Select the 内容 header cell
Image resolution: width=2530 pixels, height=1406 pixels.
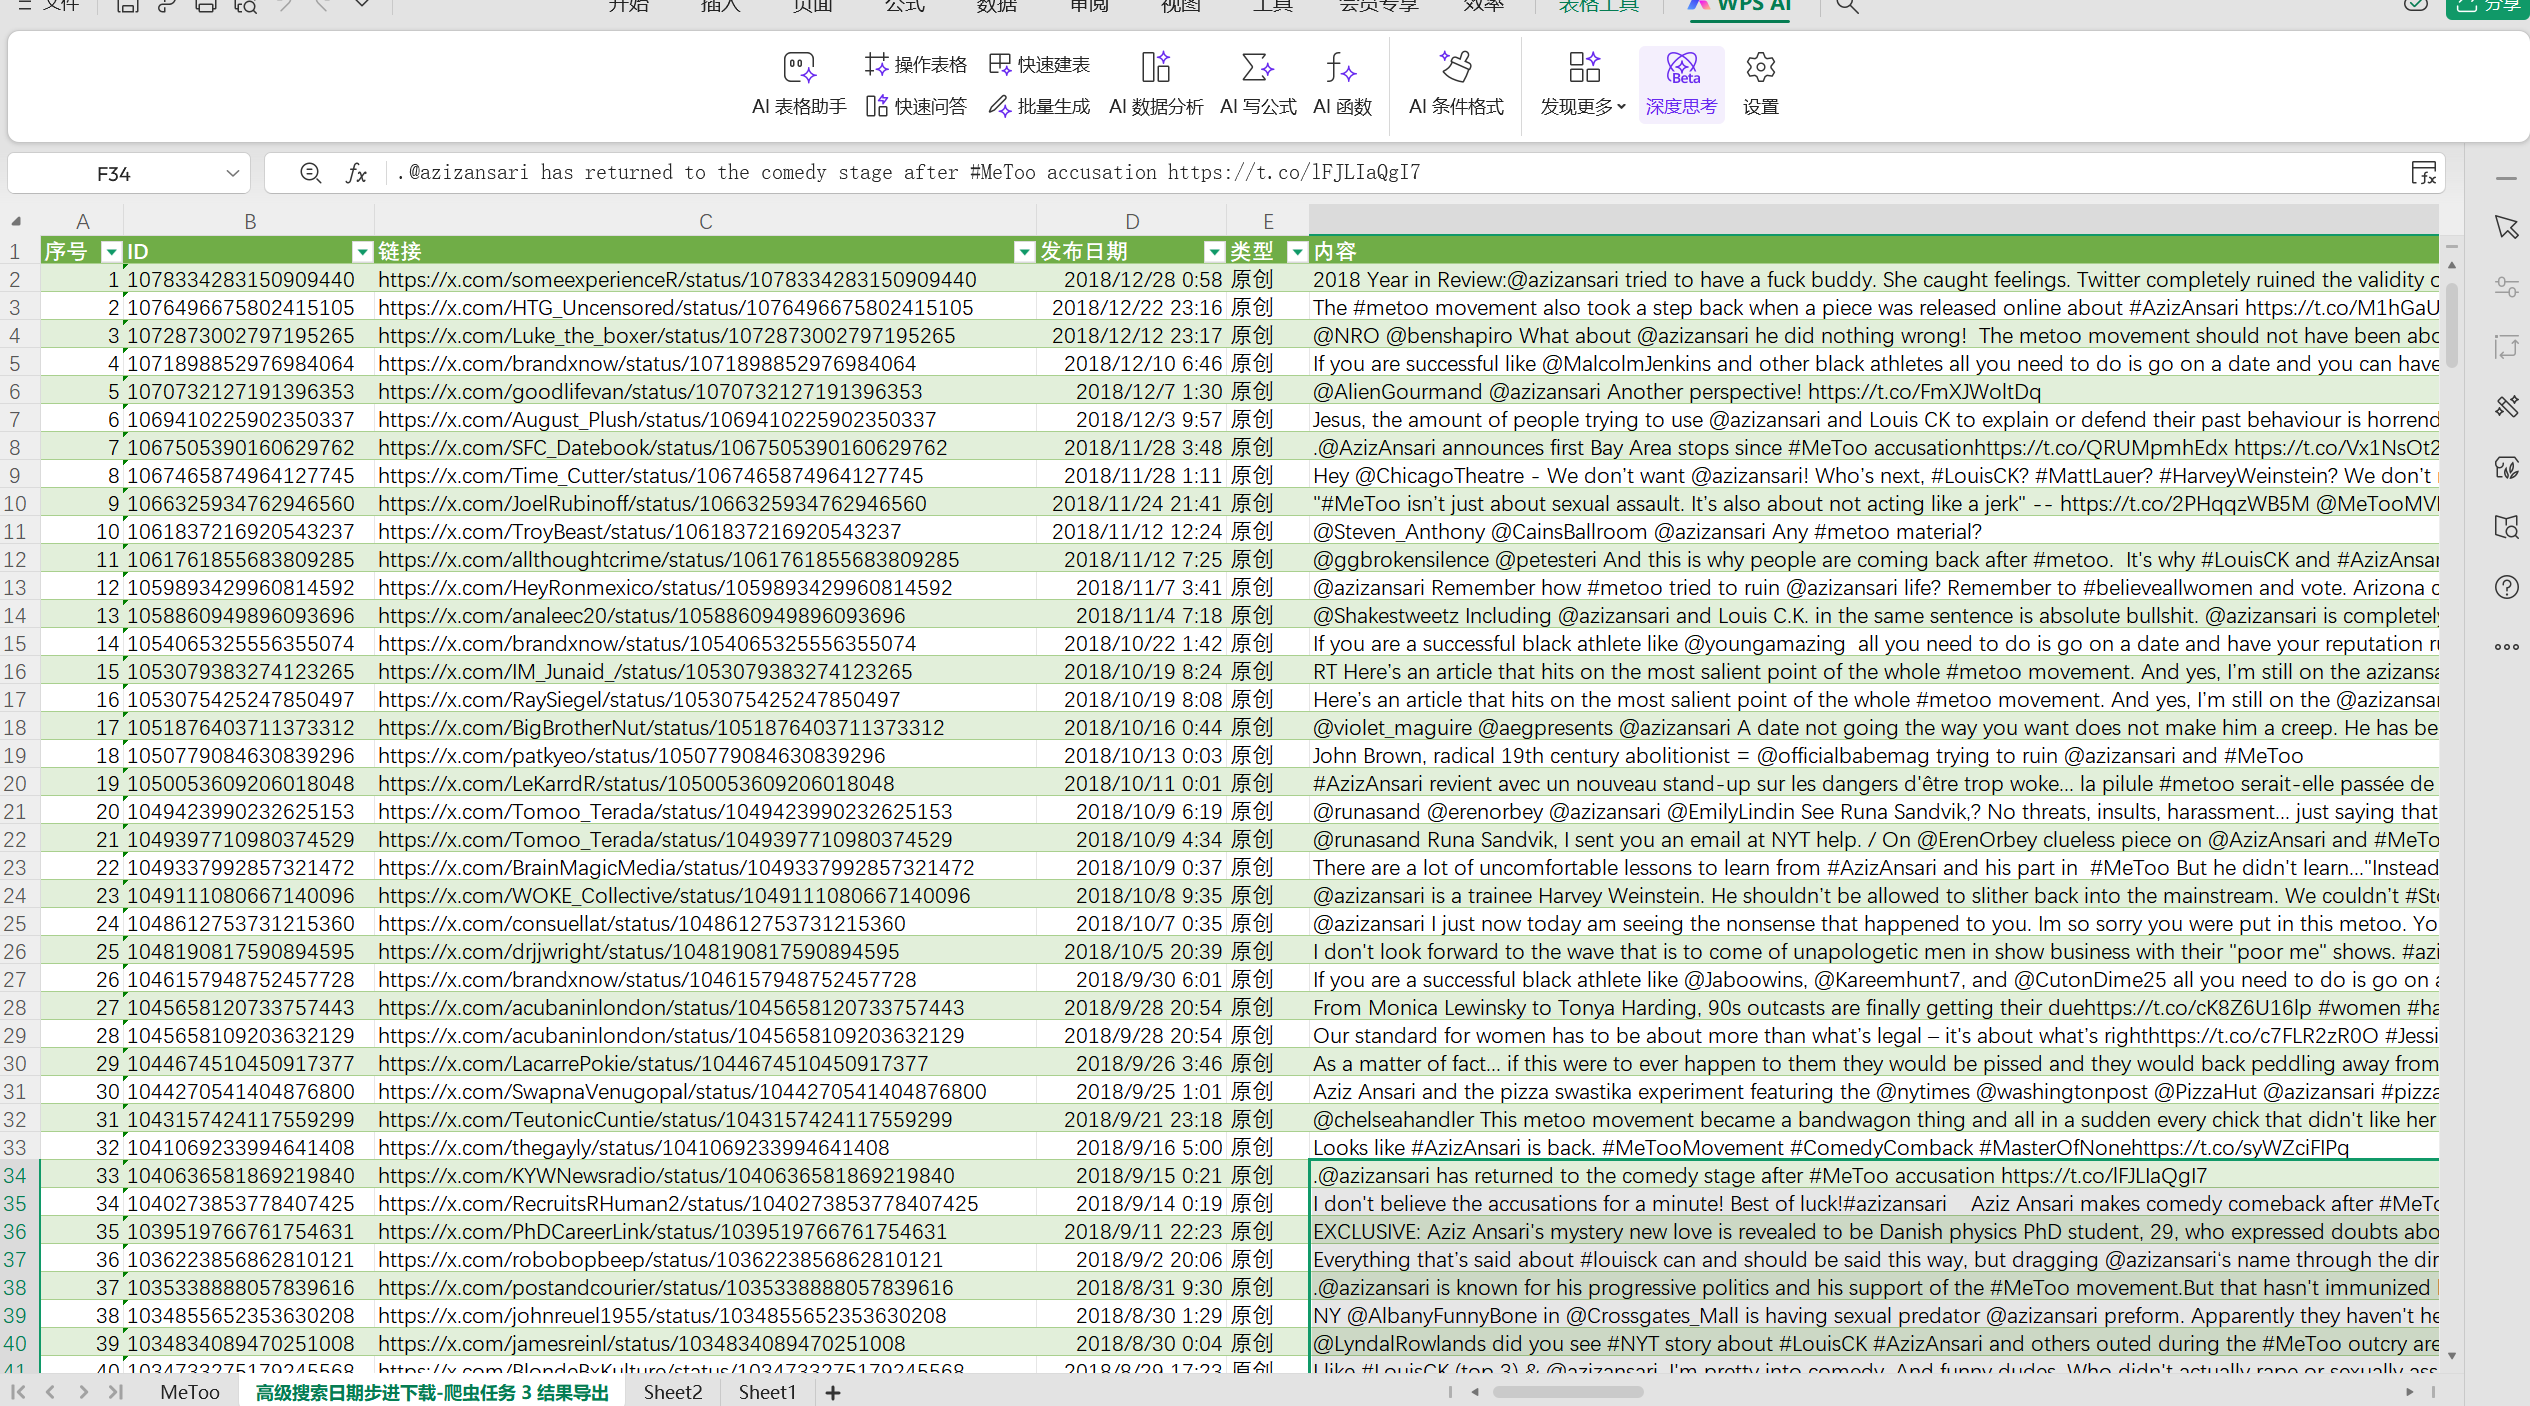[1874, 252]
